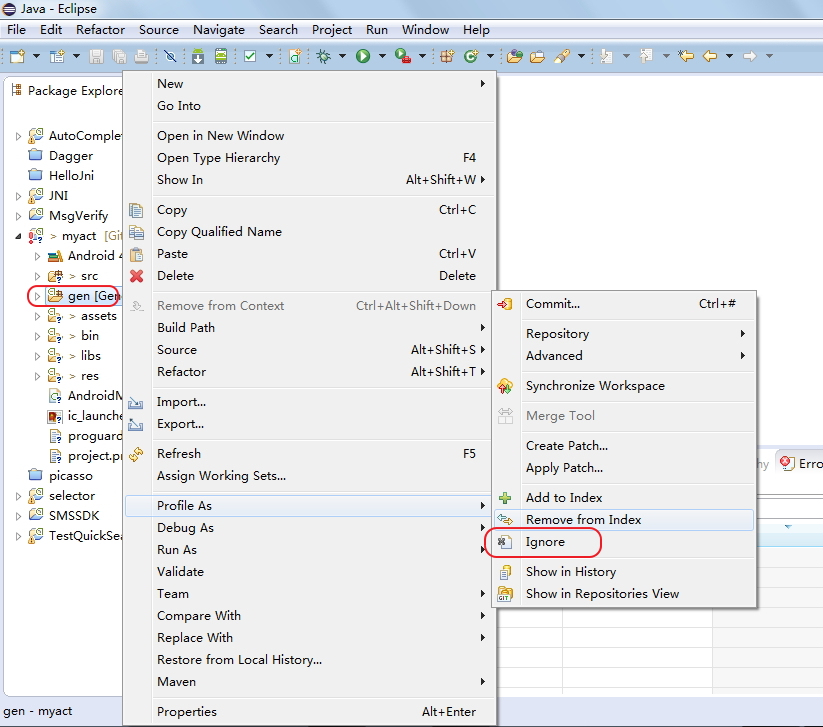Select the Dagger project

(x=71, y=156)
